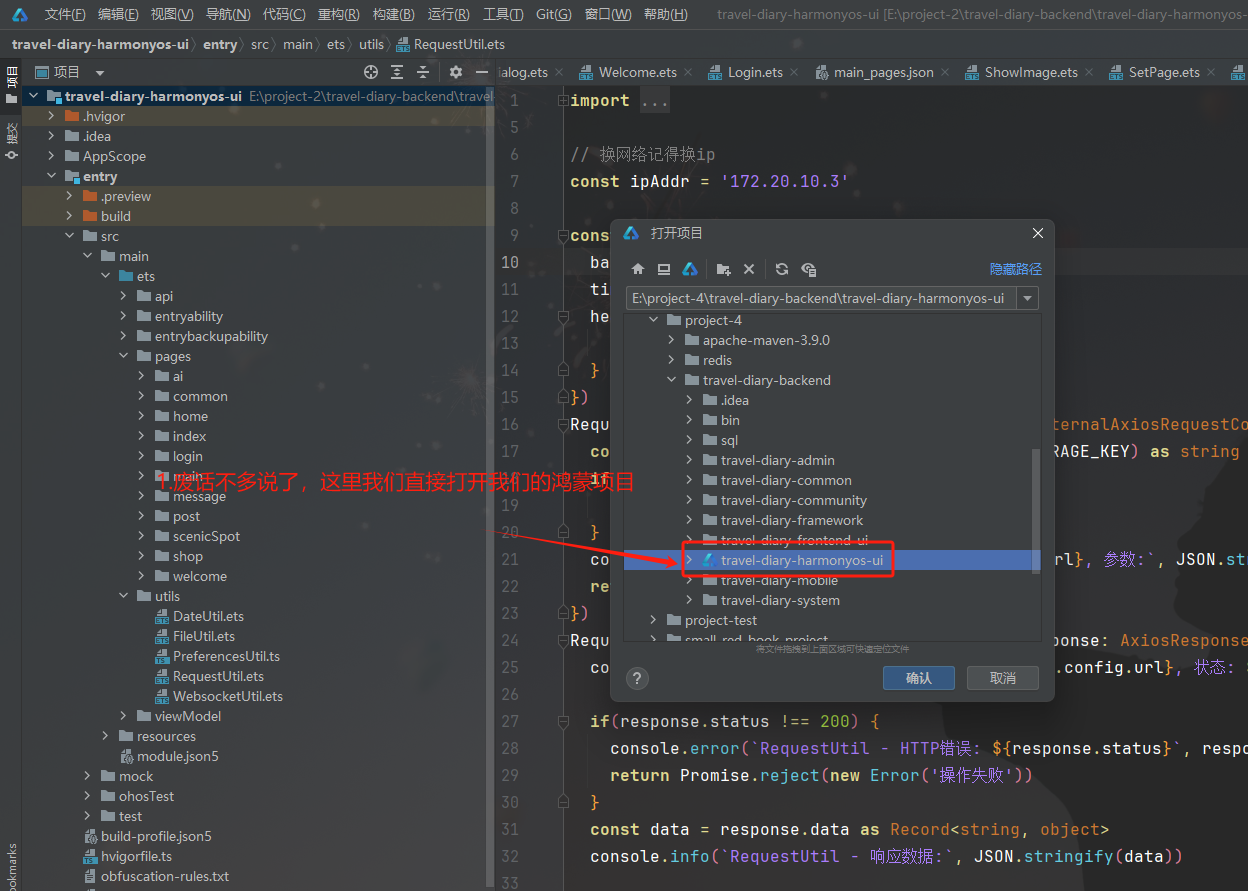The width and height of the screenshot is (1248, 891).
Task: Select travel-diary-admin folder in dialog
Action: point(778,460)
